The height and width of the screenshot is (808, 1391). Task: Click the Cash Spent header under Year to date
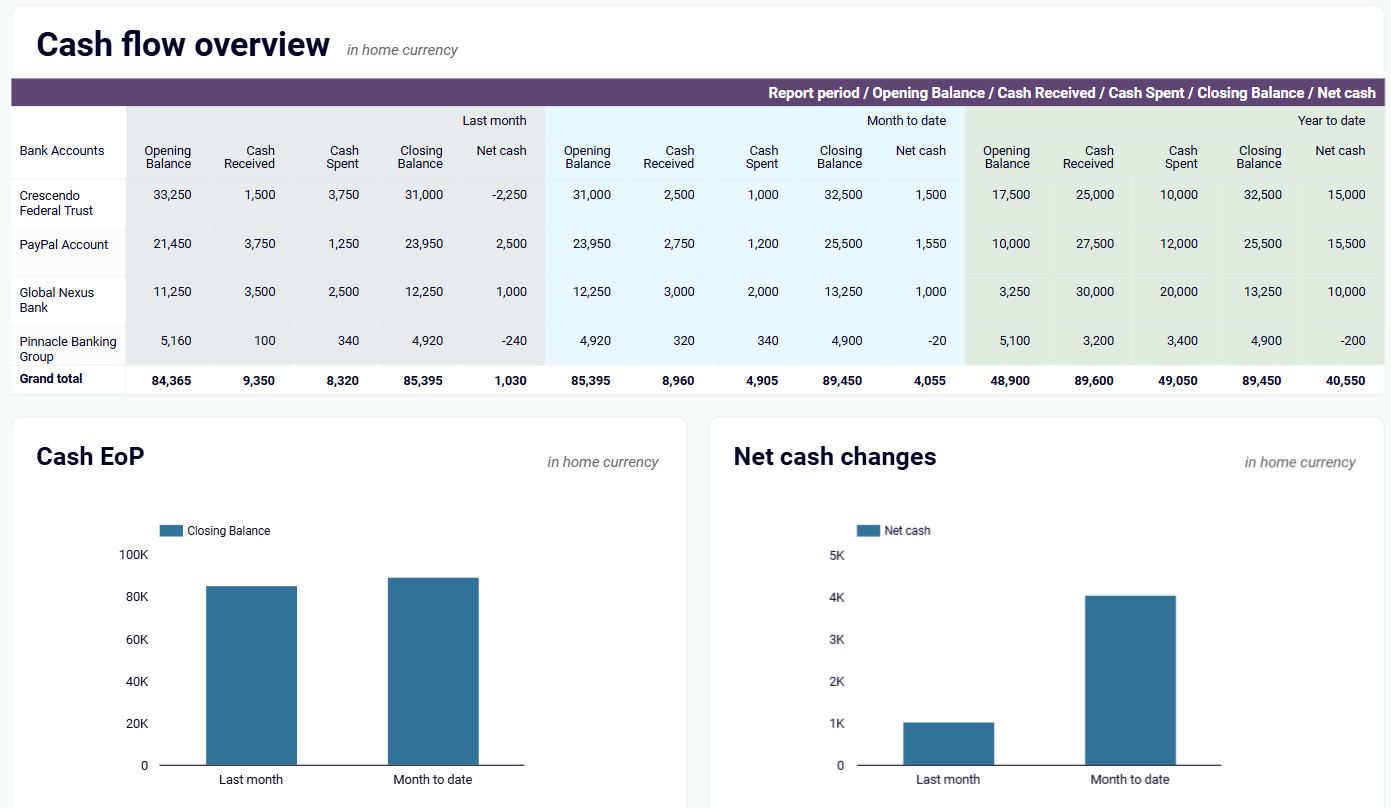pyautogui.click(x=1181, y=157)
